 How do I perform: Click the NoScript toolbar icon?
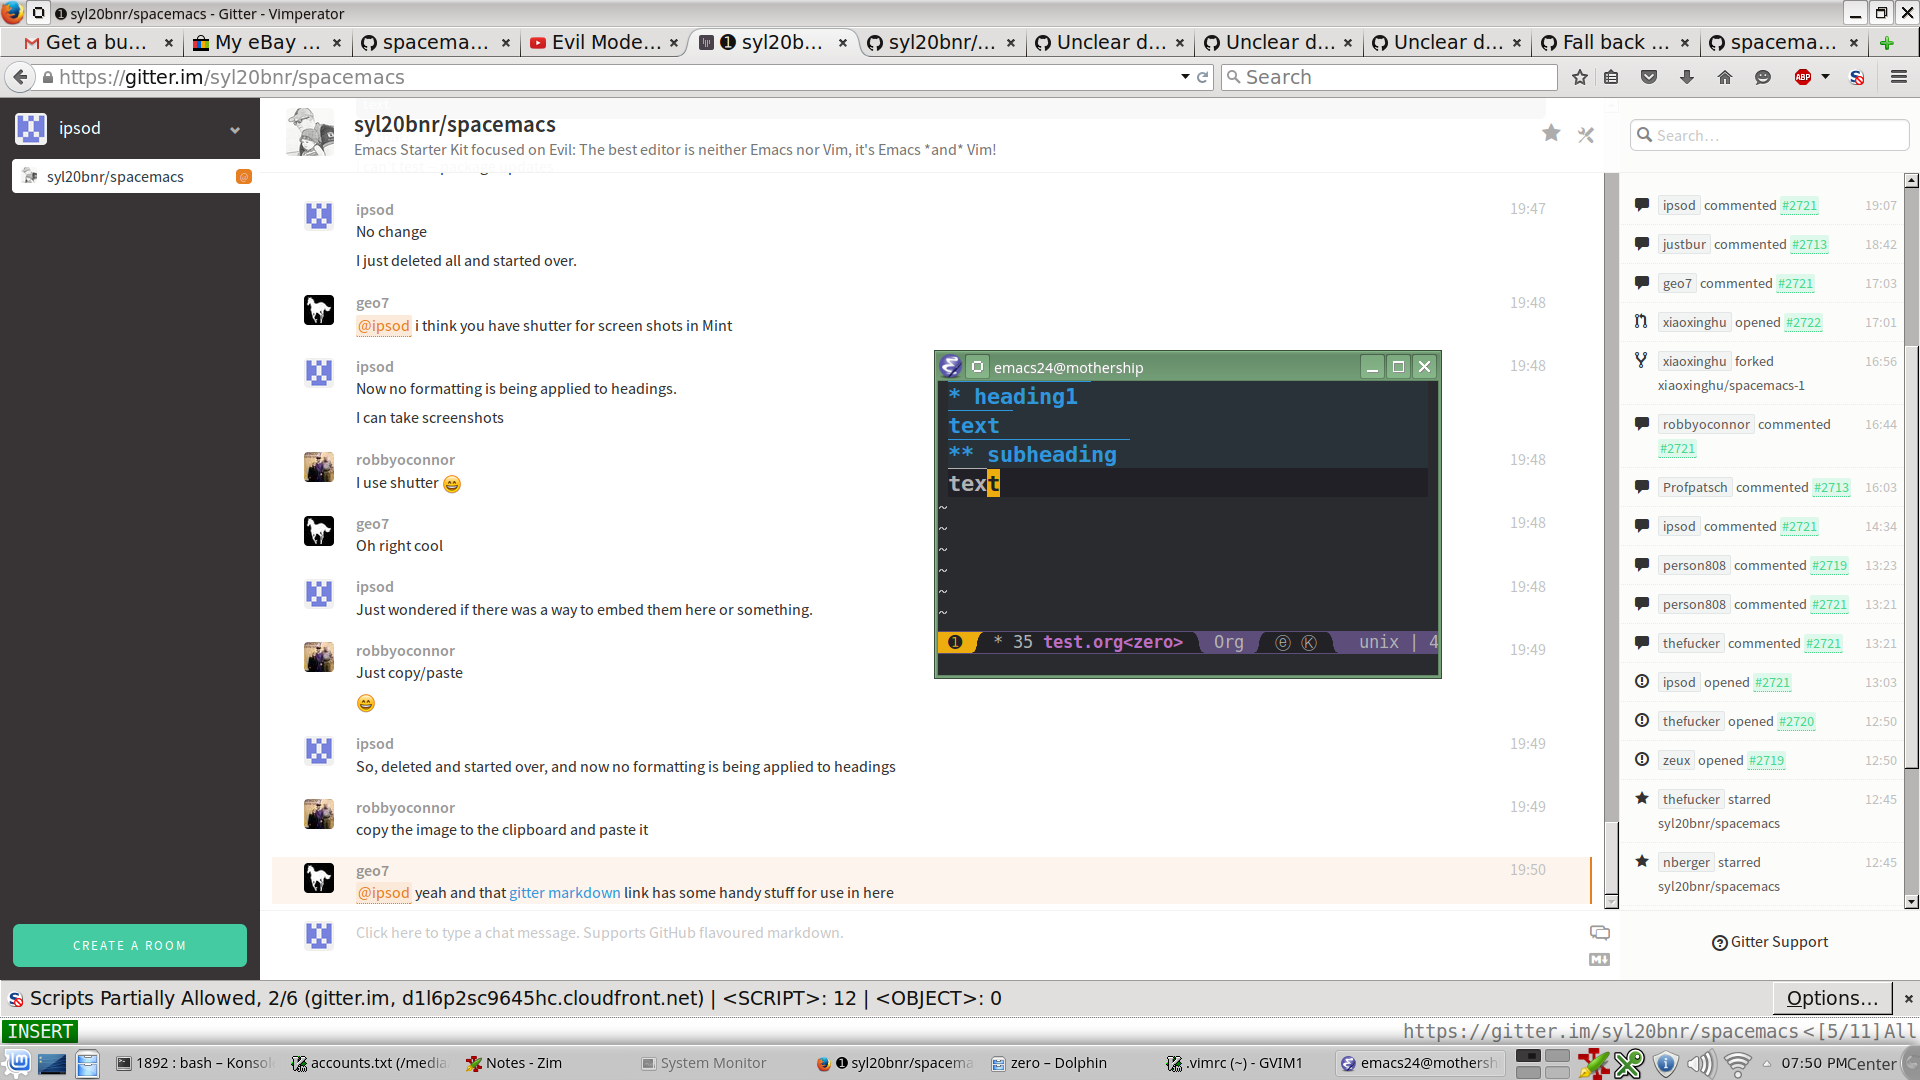tap(1857, 77)
